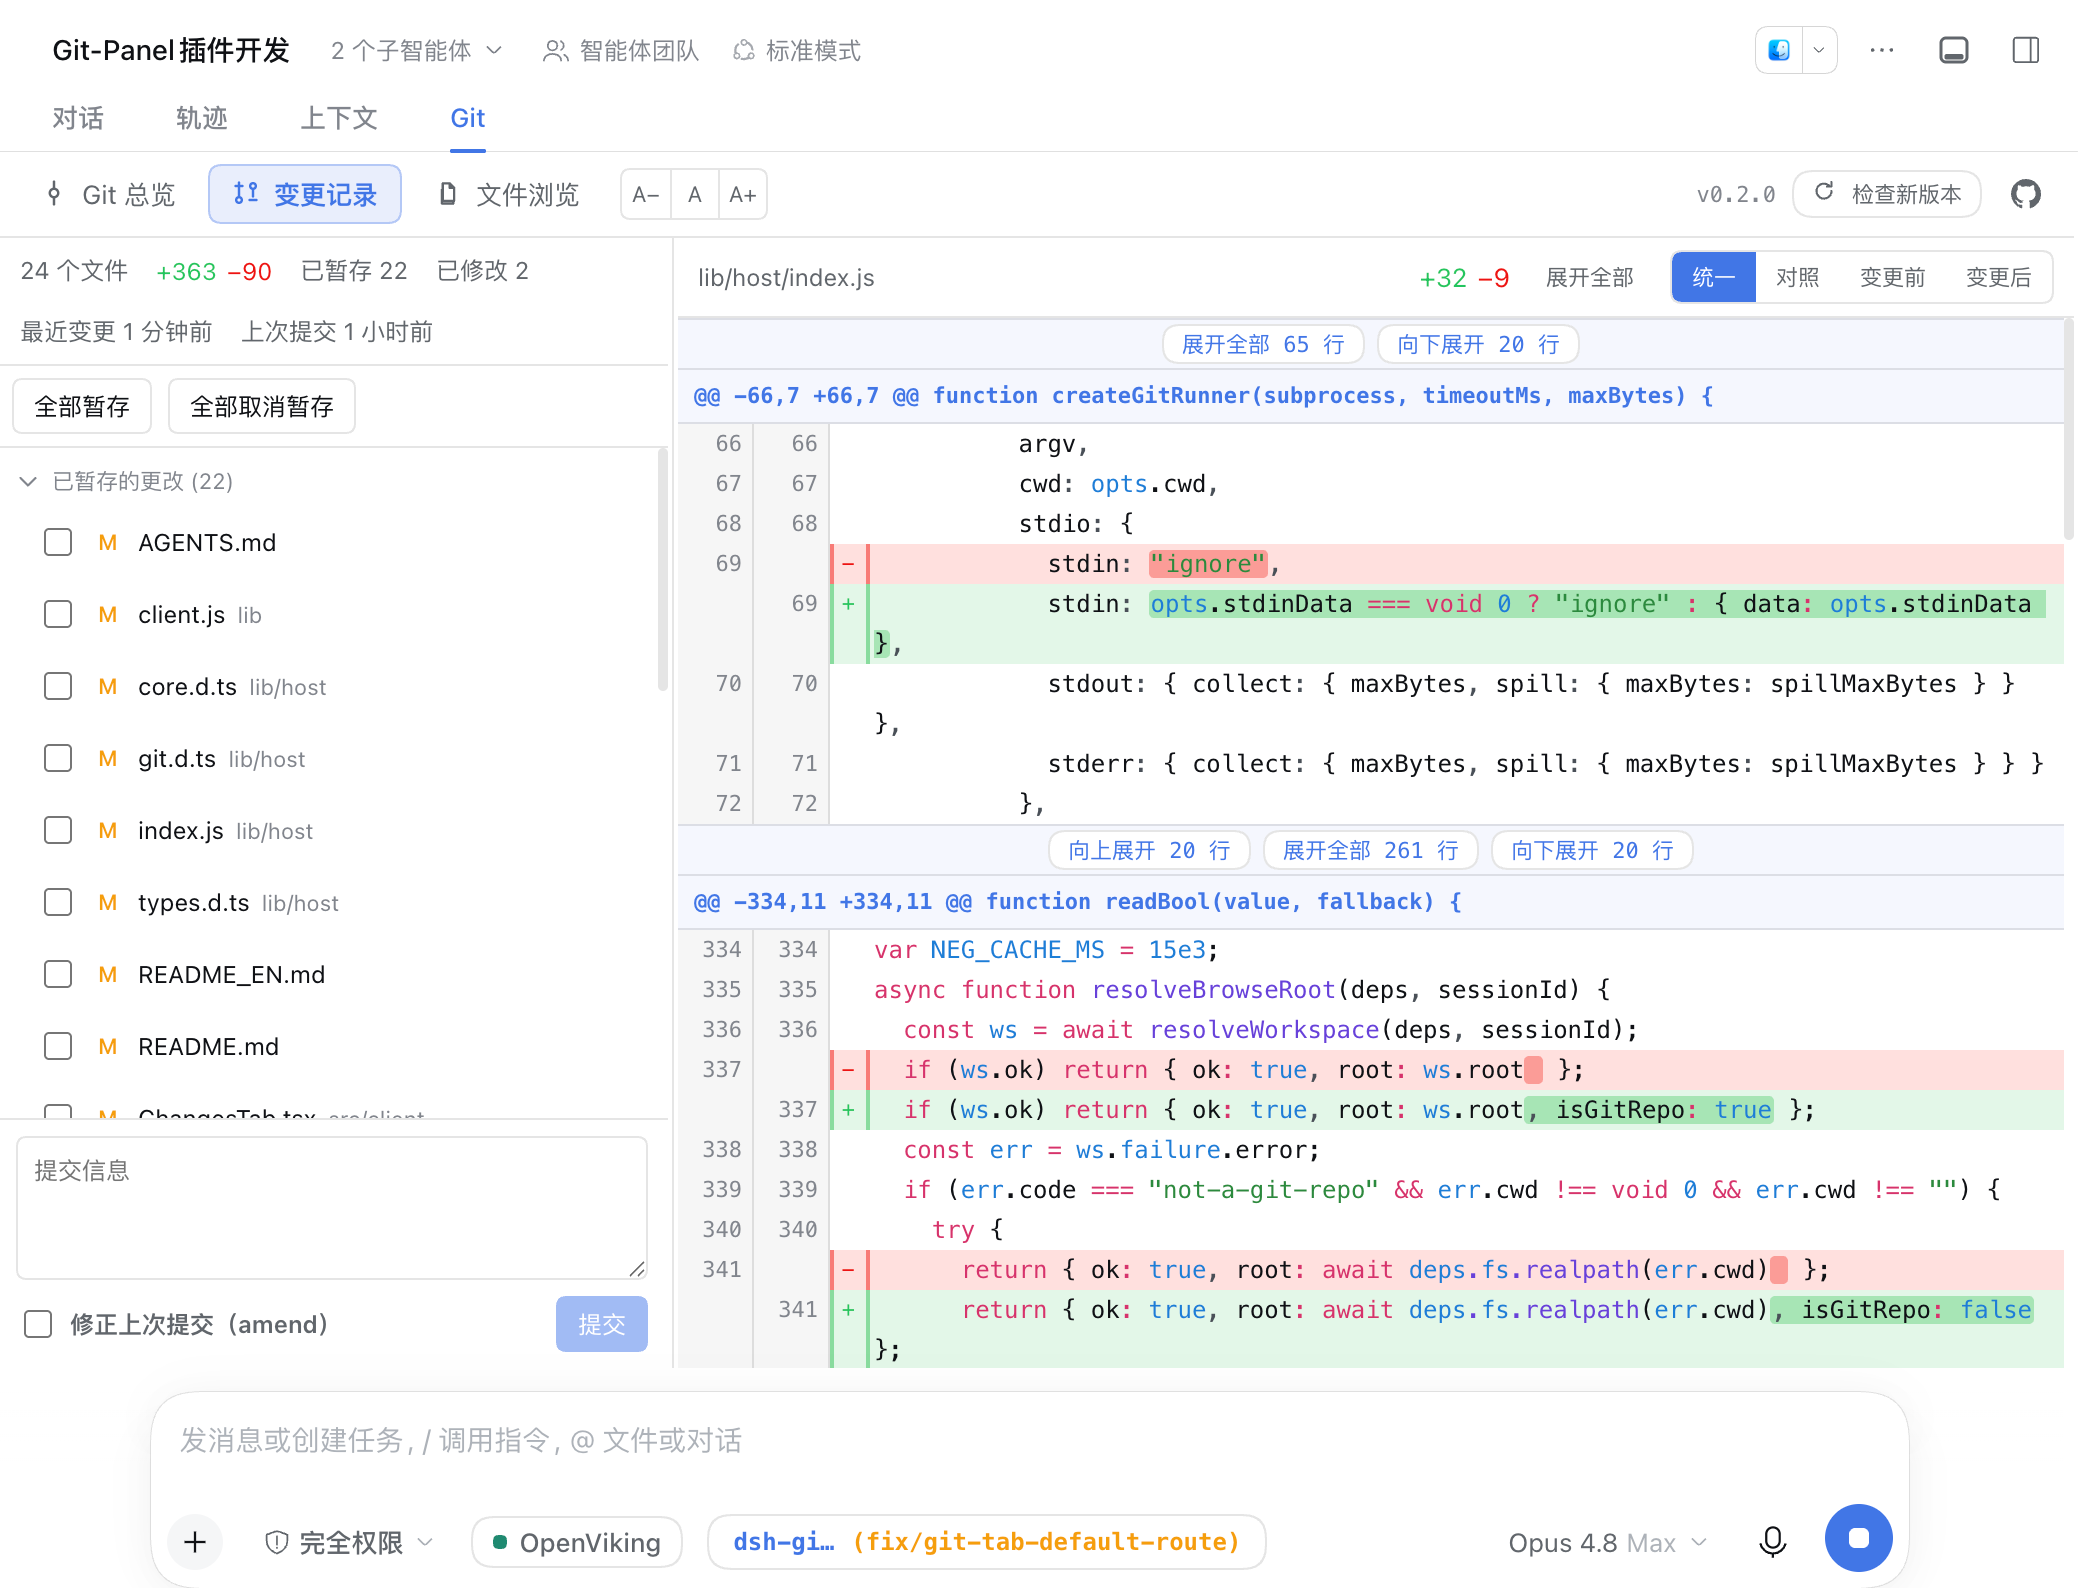Open the Change Log (变更记录) view
2078x1588 pixels.
[305, 194]
